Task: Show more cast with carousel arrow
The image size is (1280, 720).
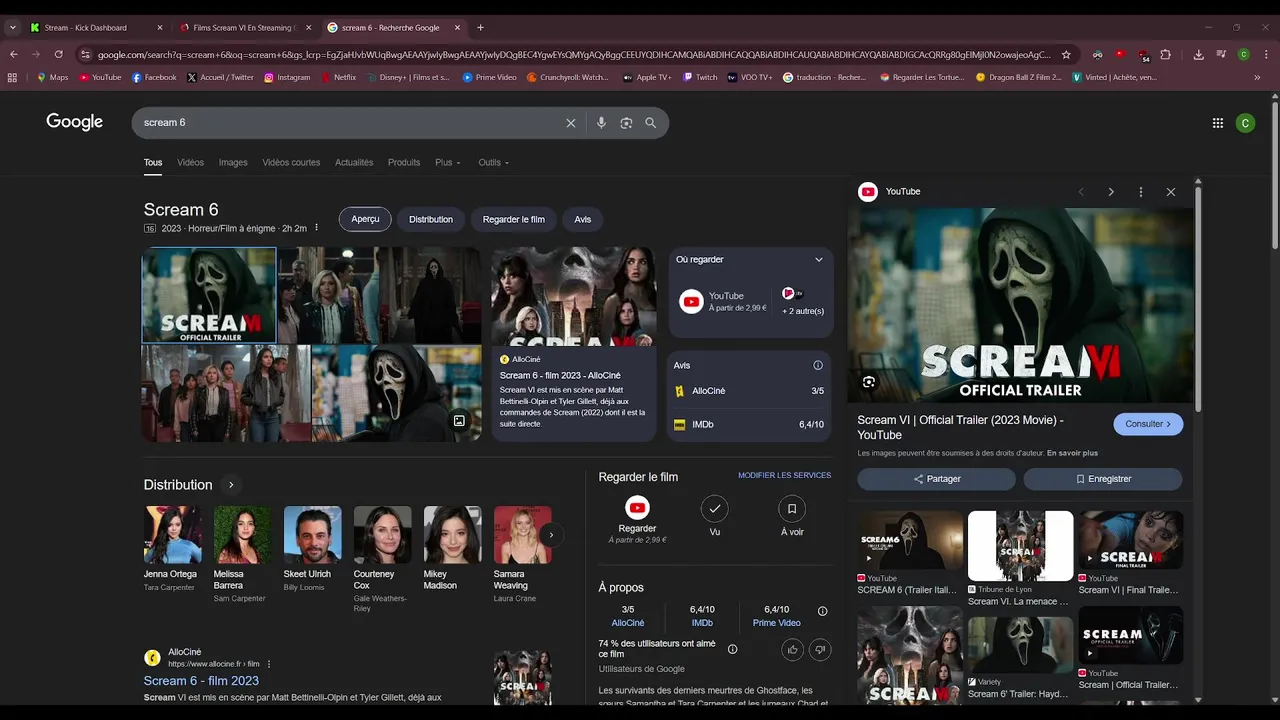Action: point(550,535)
